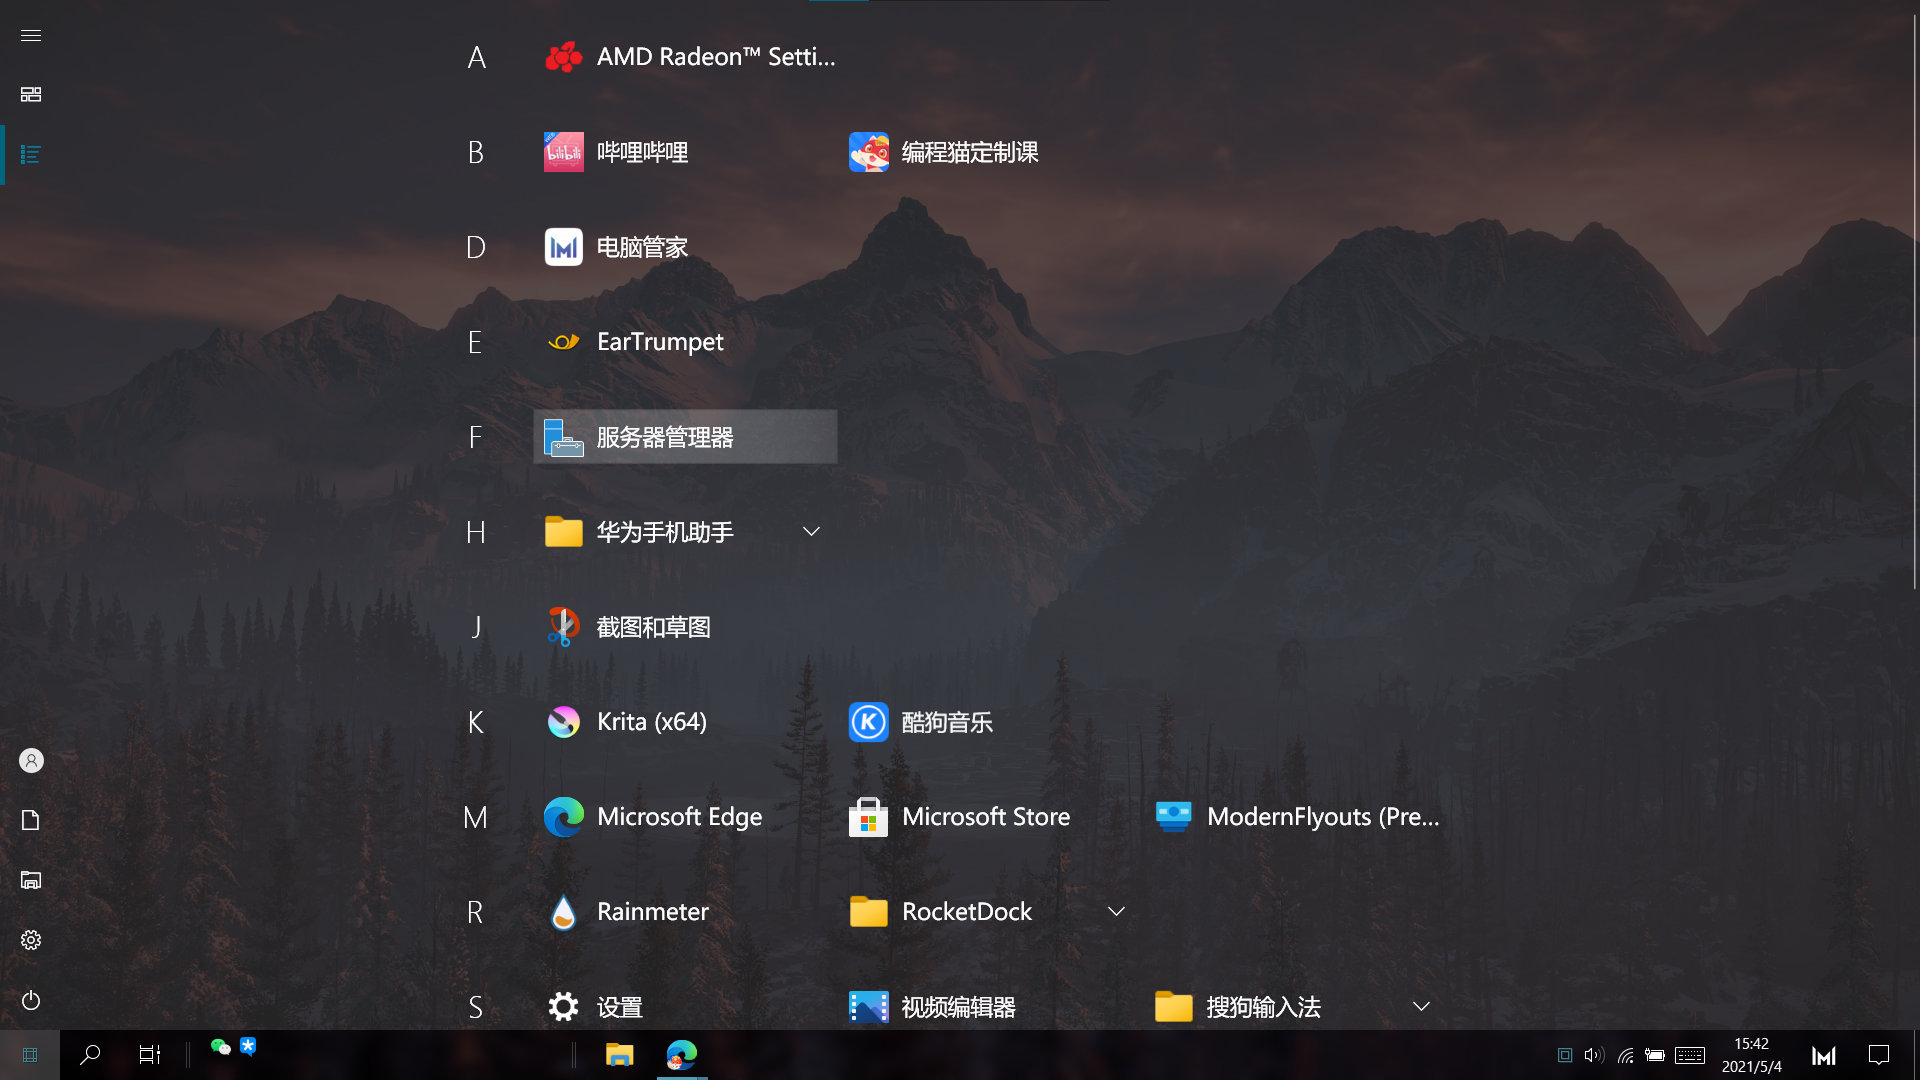Open 服务器管理器
1920x1080 pixels.
pos(686,437)
